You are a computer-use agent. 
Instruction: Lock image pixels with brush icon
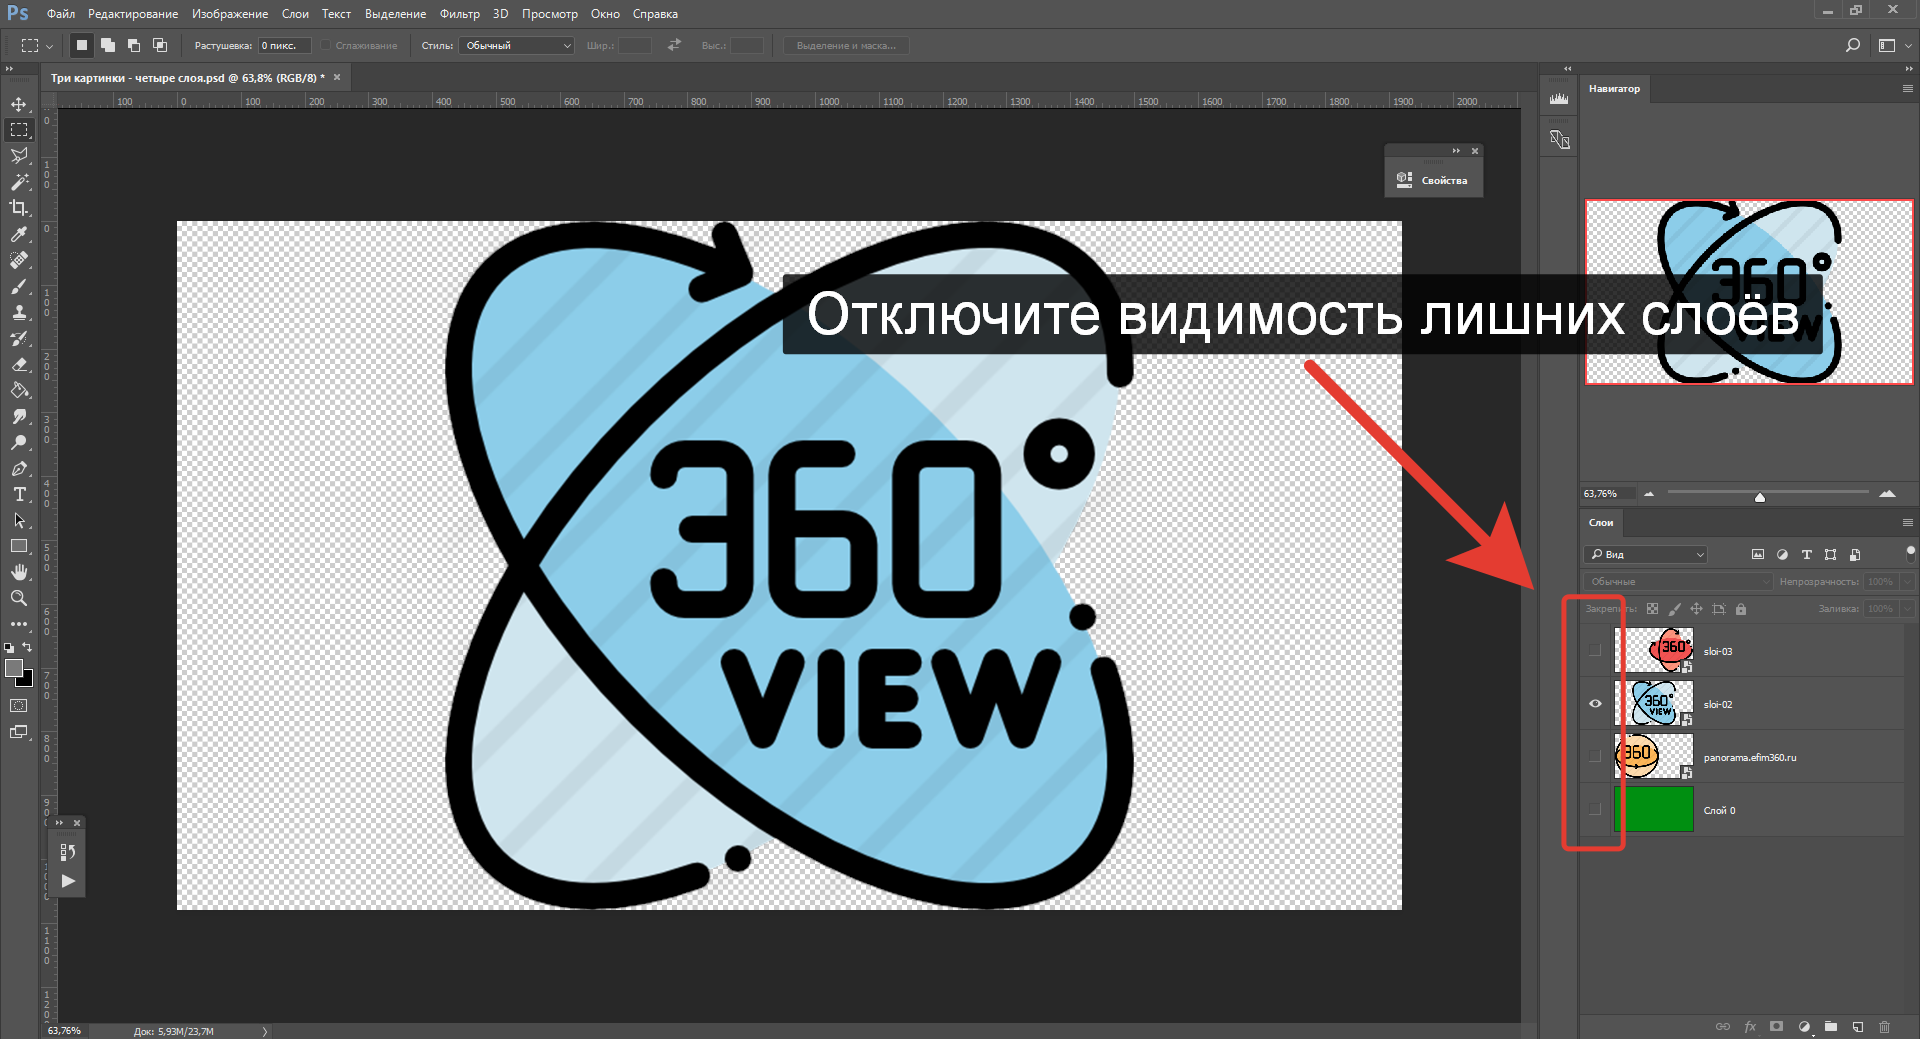click(x=1675, y=609)
